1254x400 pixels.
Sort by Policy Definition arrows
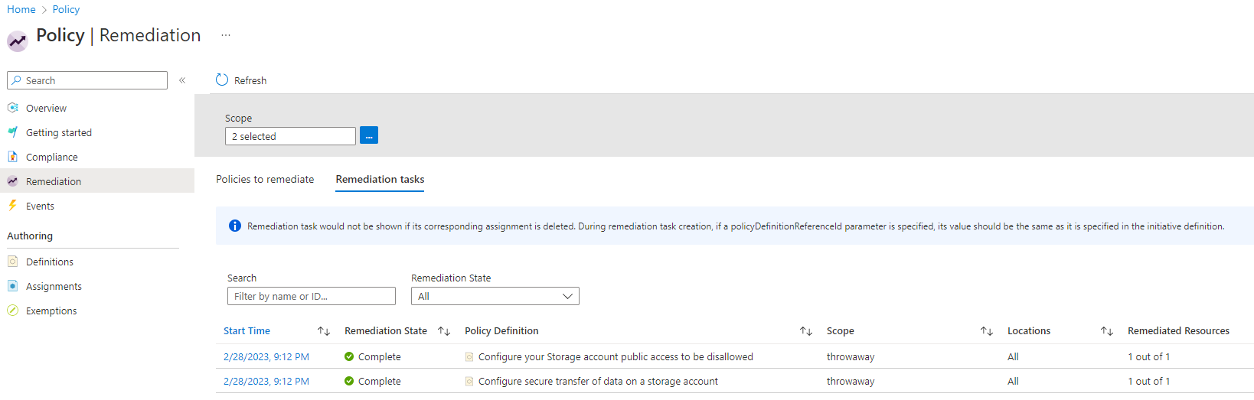(x=806, y=331)
